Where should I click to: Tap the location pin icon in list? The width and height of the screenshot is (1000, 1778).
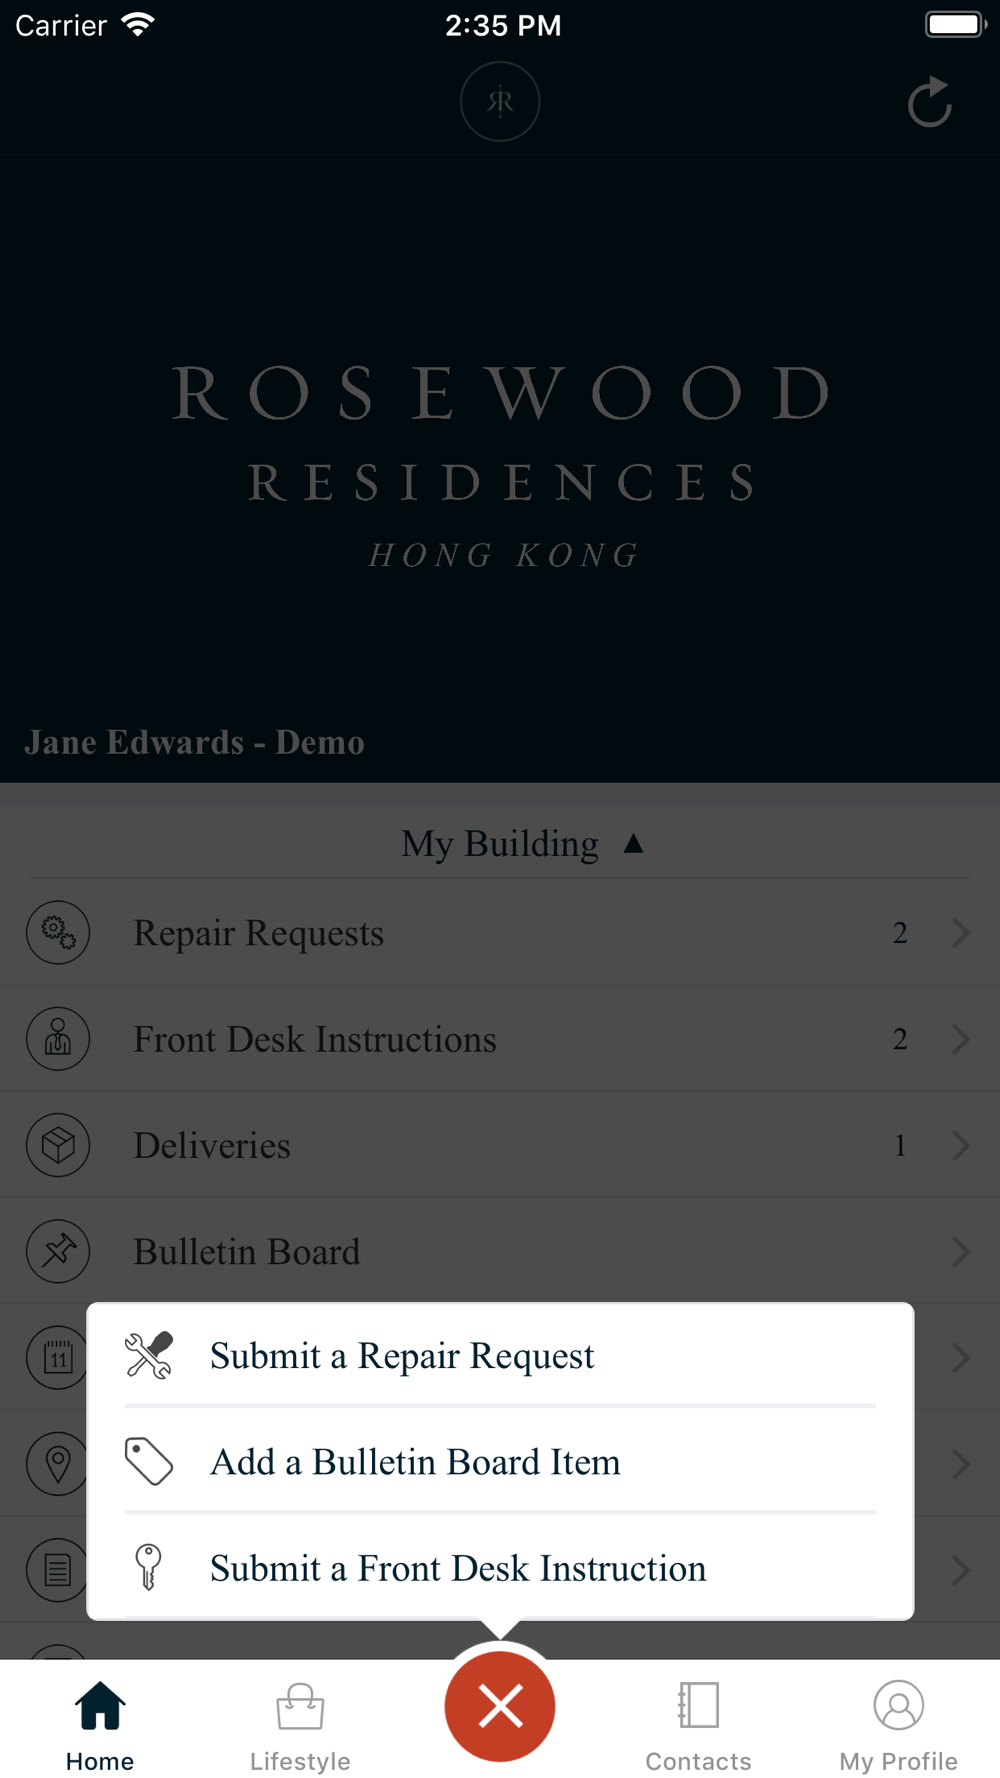click(57, 1464)
